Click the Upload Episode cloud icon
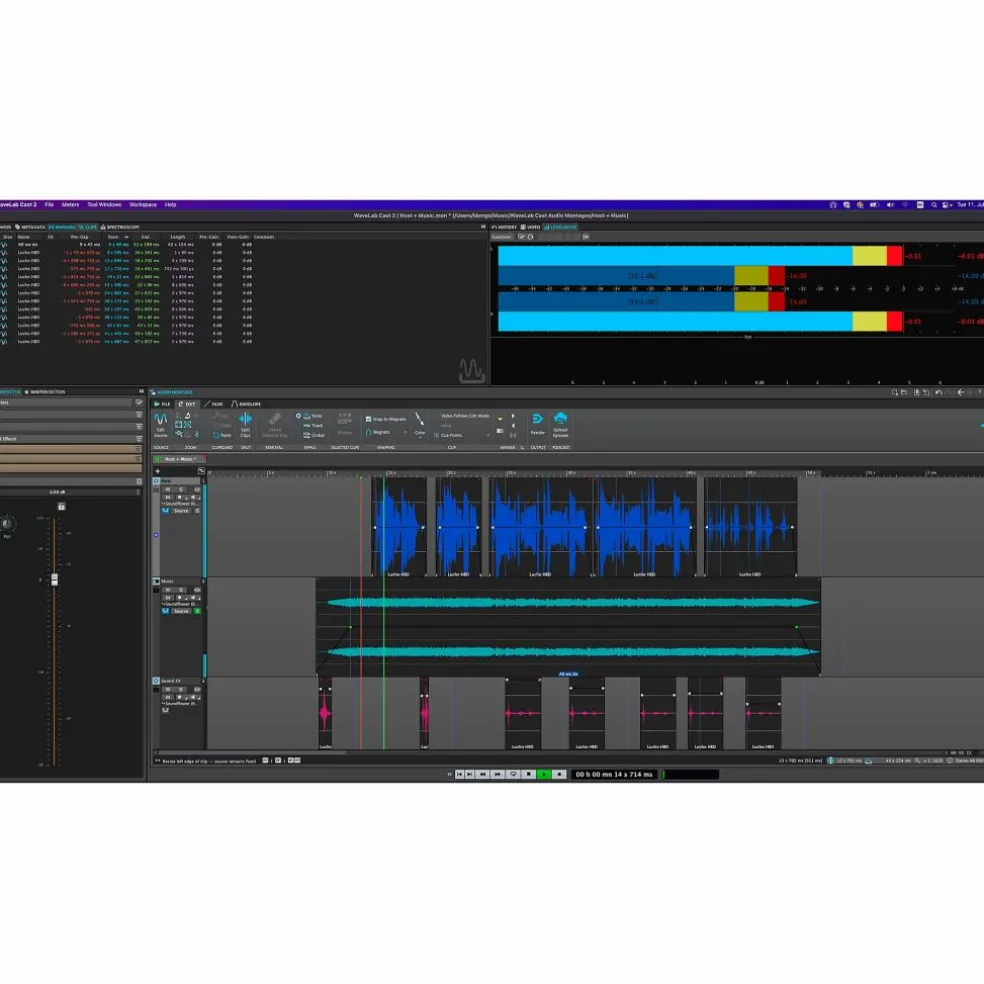The image size is (984, 984). pyautogui.click(x=560, y=419)
